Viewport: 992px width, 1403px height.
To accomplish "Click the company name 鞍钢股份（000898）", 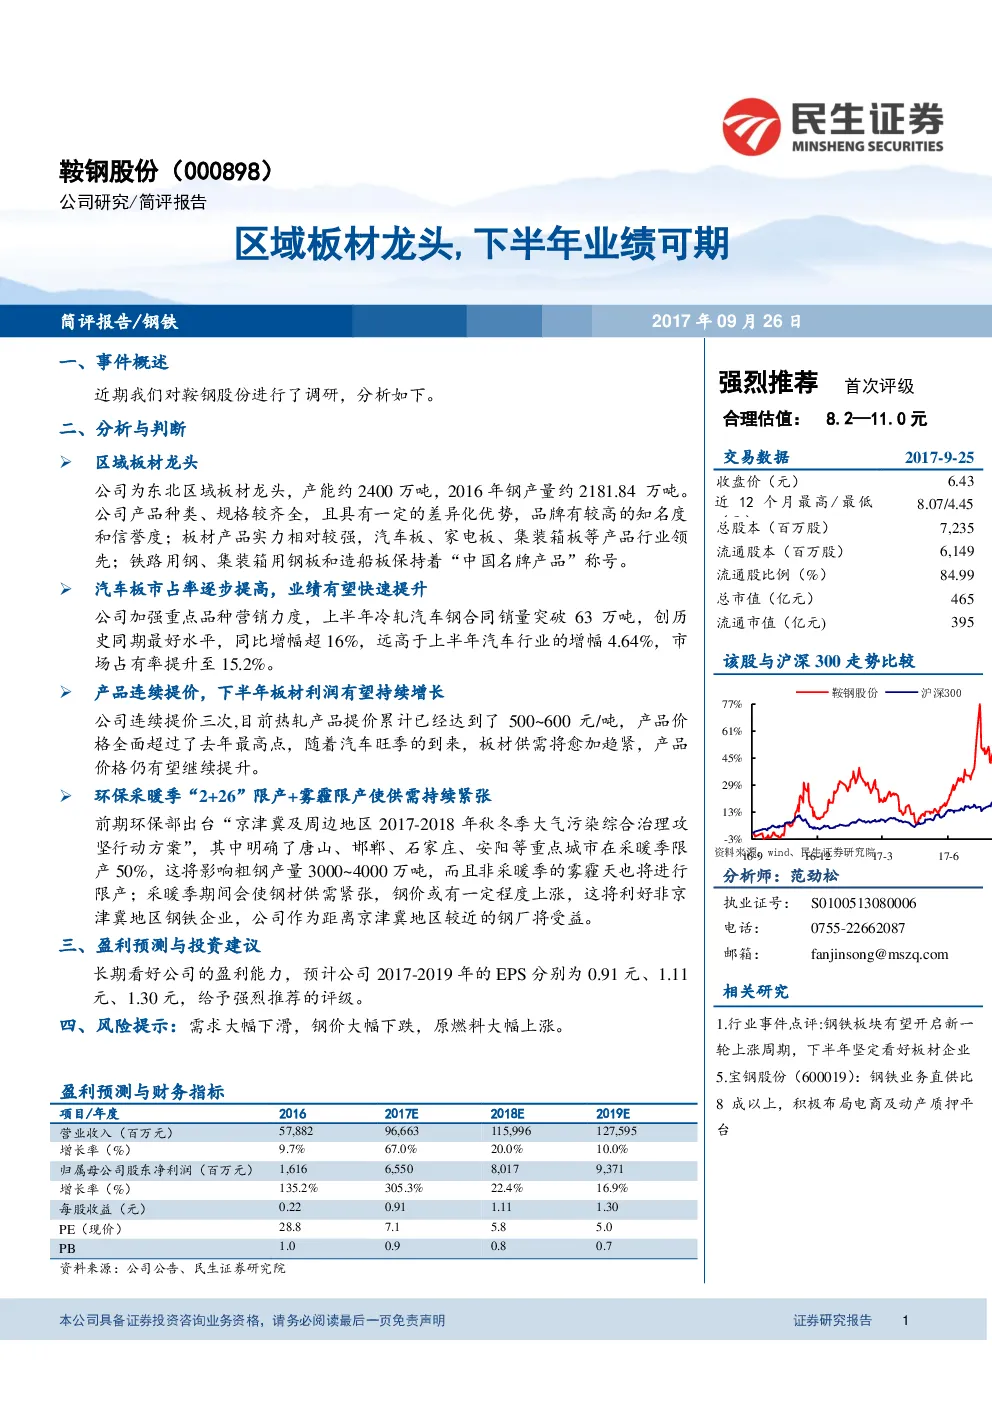I will click(x=166, y=171).
